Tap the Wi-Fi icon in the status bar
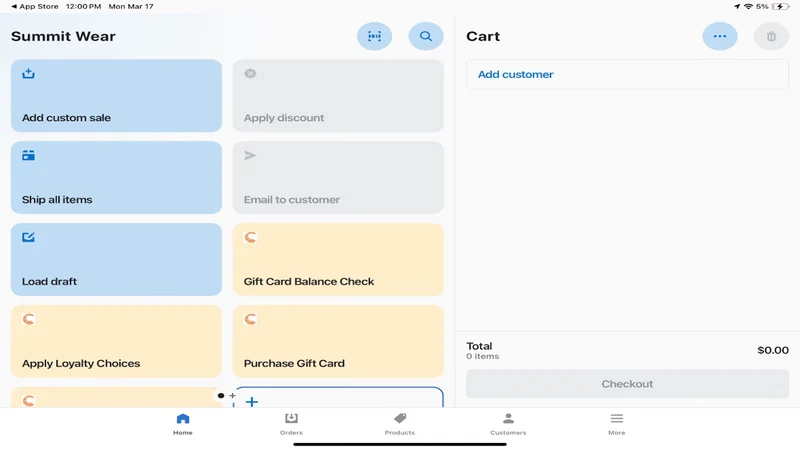 [x=748, y=7]
